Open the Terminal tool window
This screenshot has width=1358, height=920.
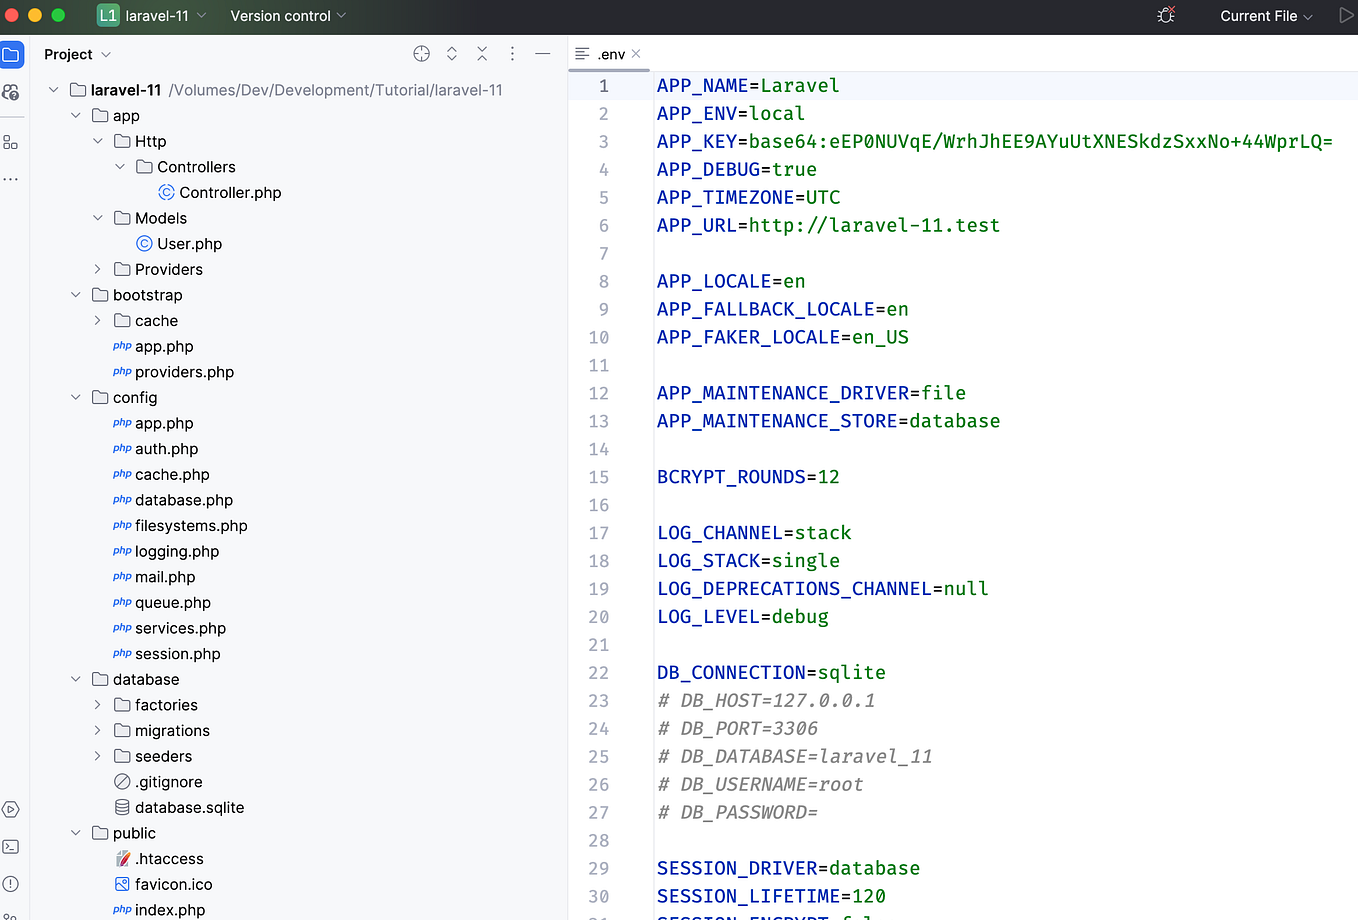[x=11, y=847]
